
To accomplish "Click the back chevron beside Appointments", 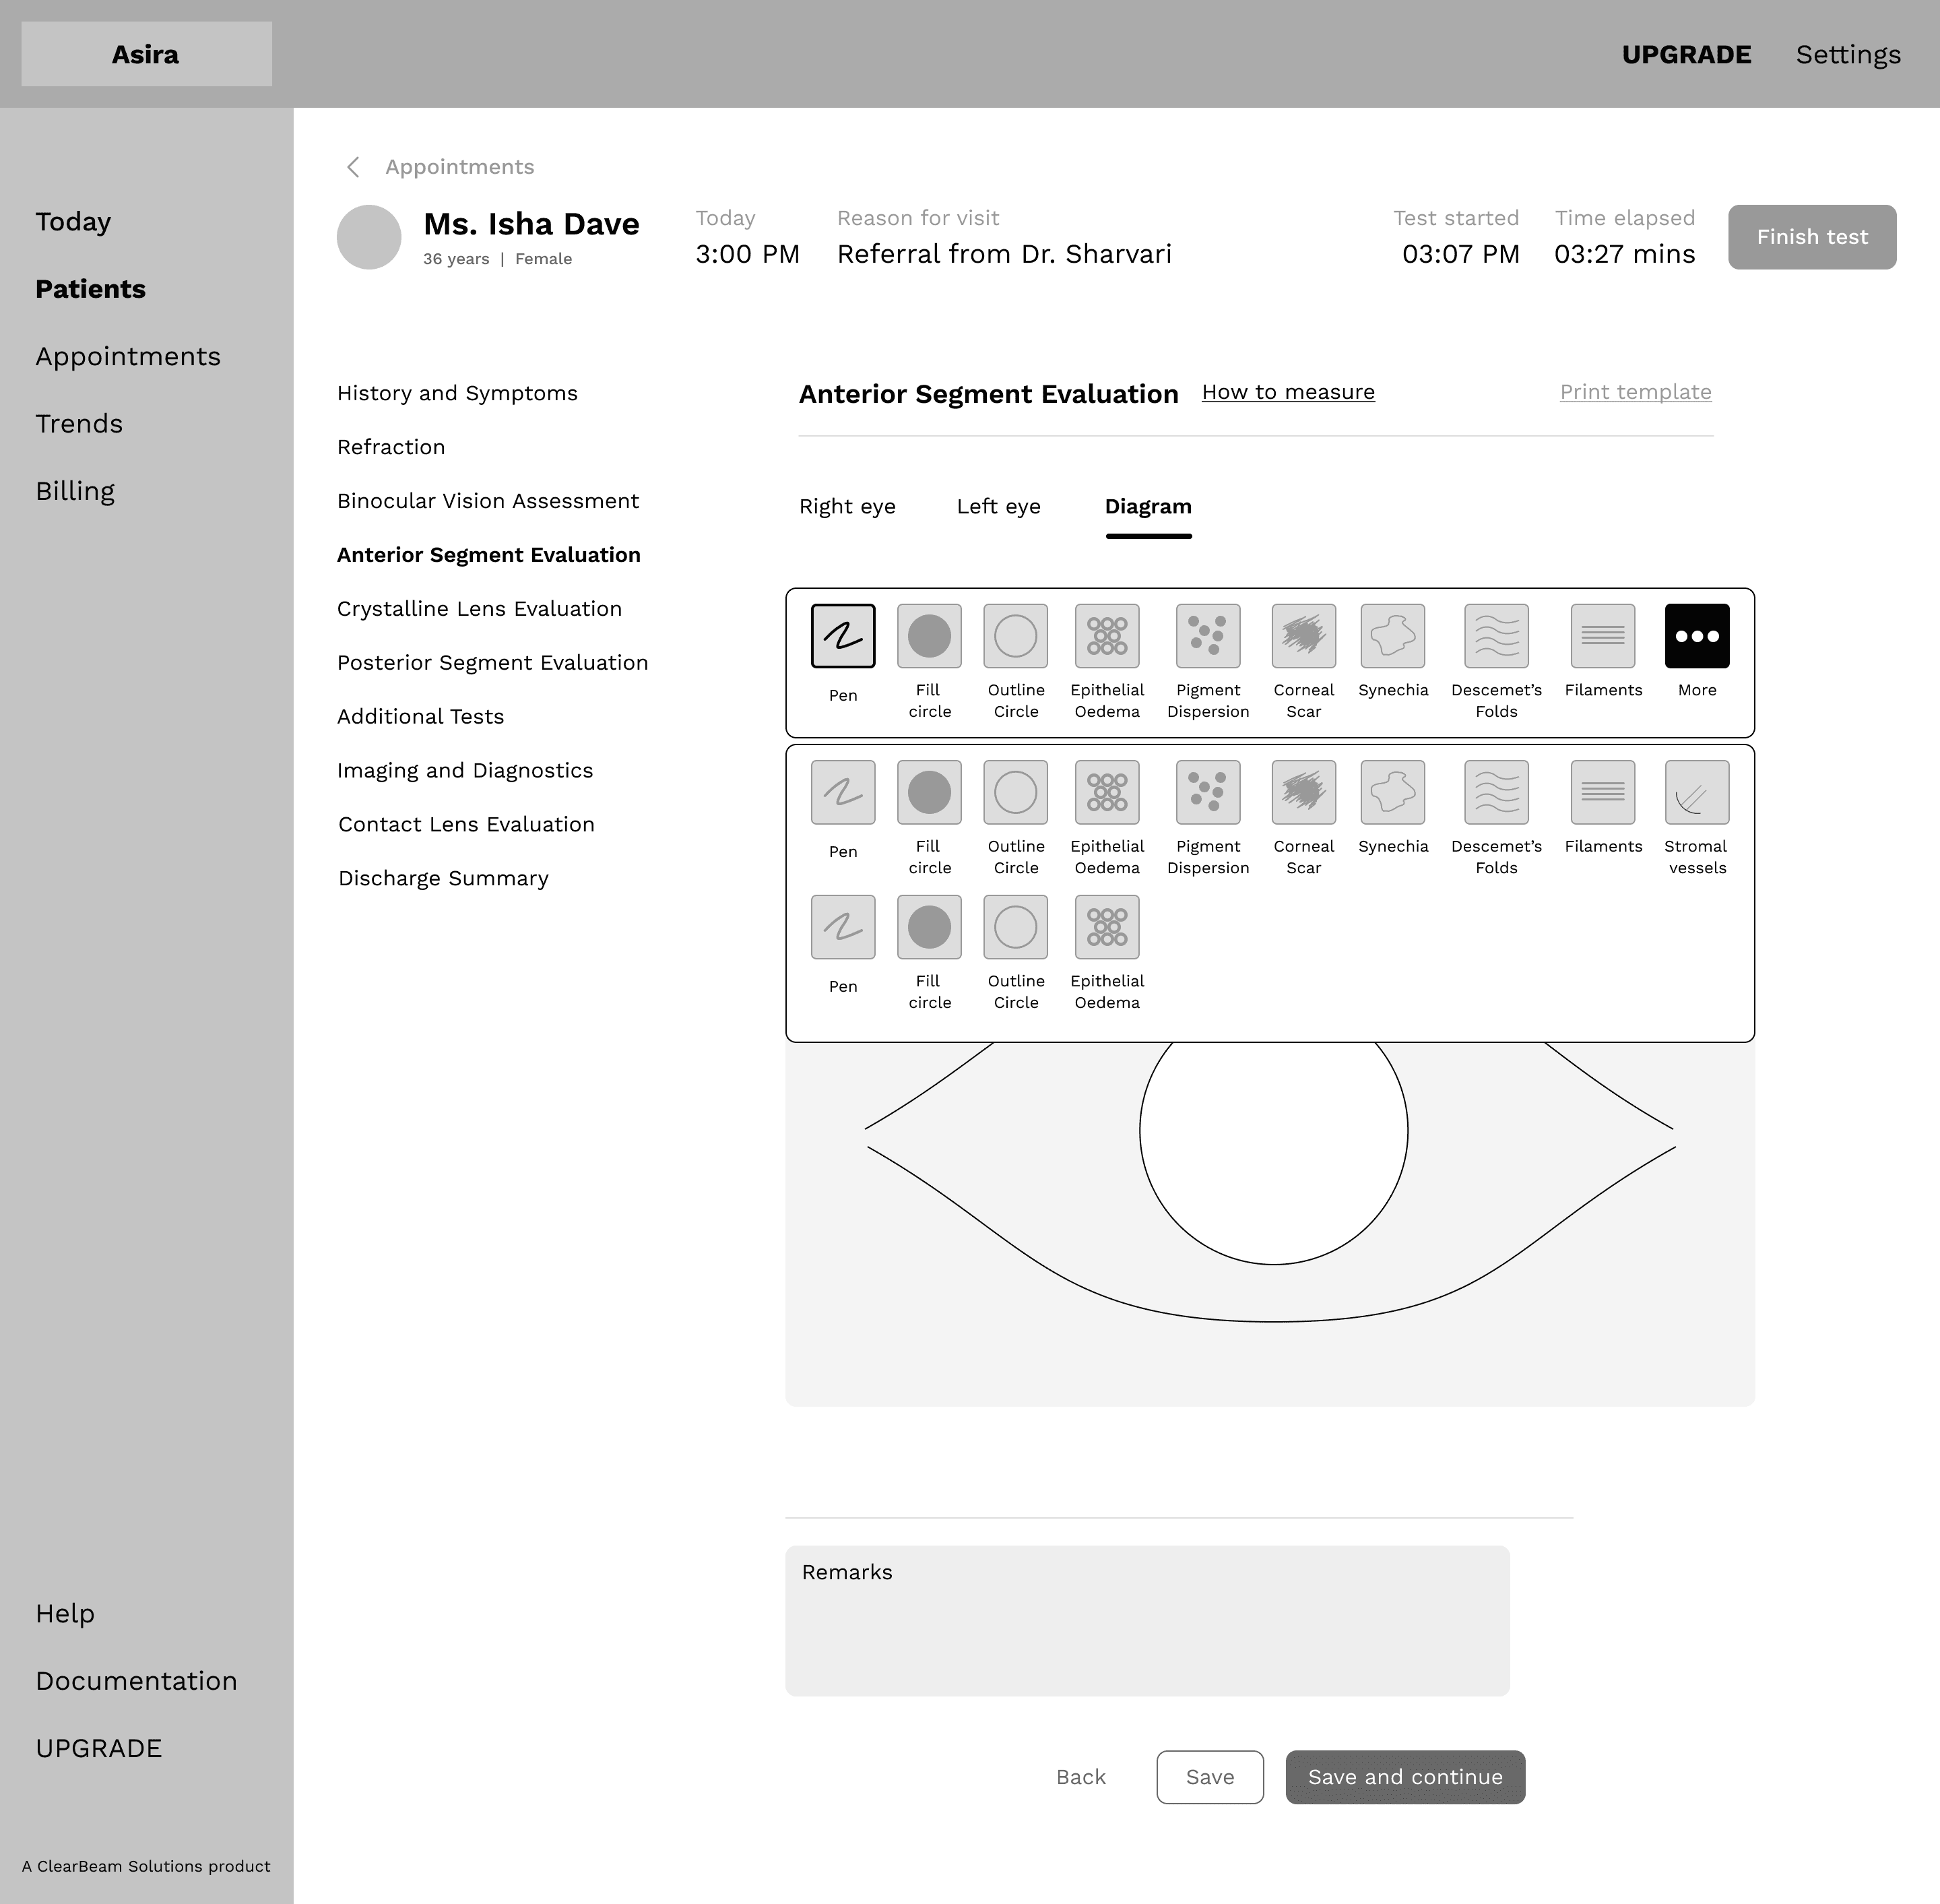I will [353, 167].
